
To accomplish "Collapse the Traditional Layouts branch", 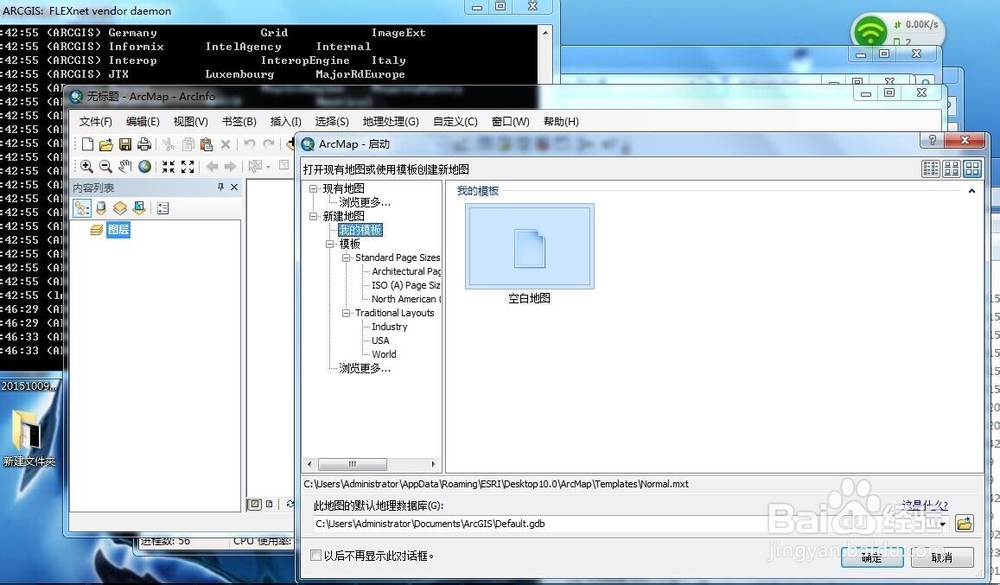I will 344,312.
